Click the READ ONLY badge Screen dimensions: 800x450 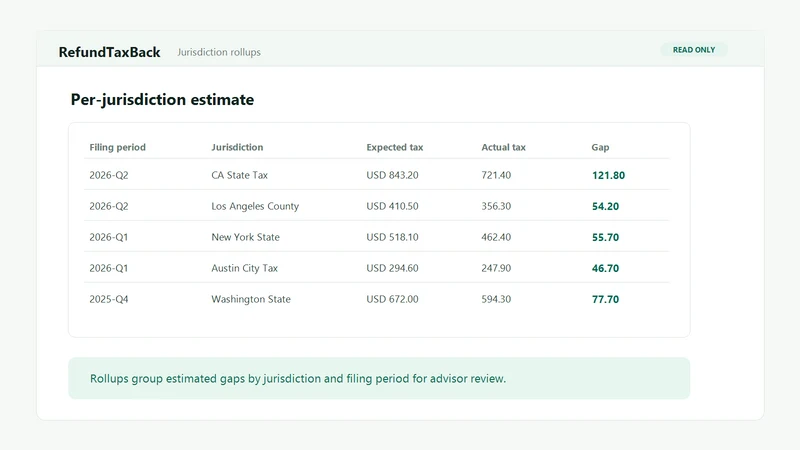click(x=694, y=49)
